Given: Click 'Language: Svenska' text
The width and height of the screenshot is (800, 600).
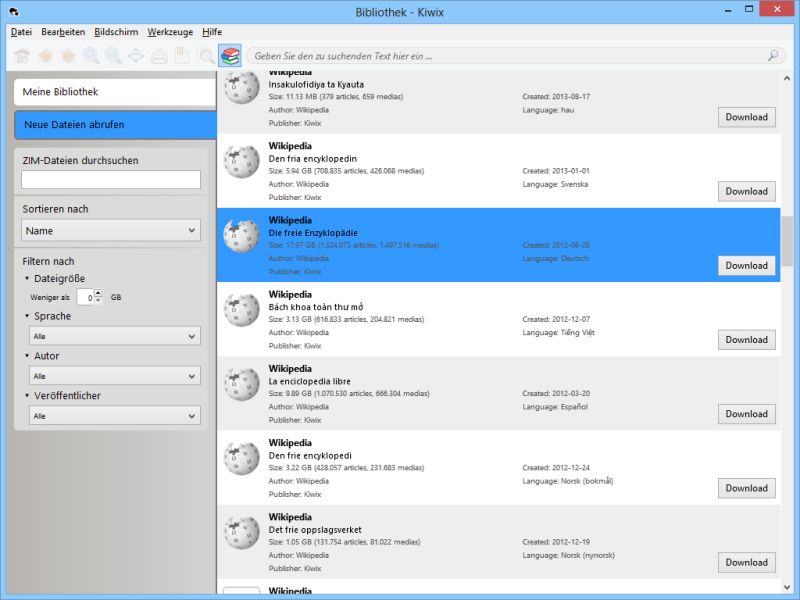Looking at the screenshot, I should click(555, 184).
